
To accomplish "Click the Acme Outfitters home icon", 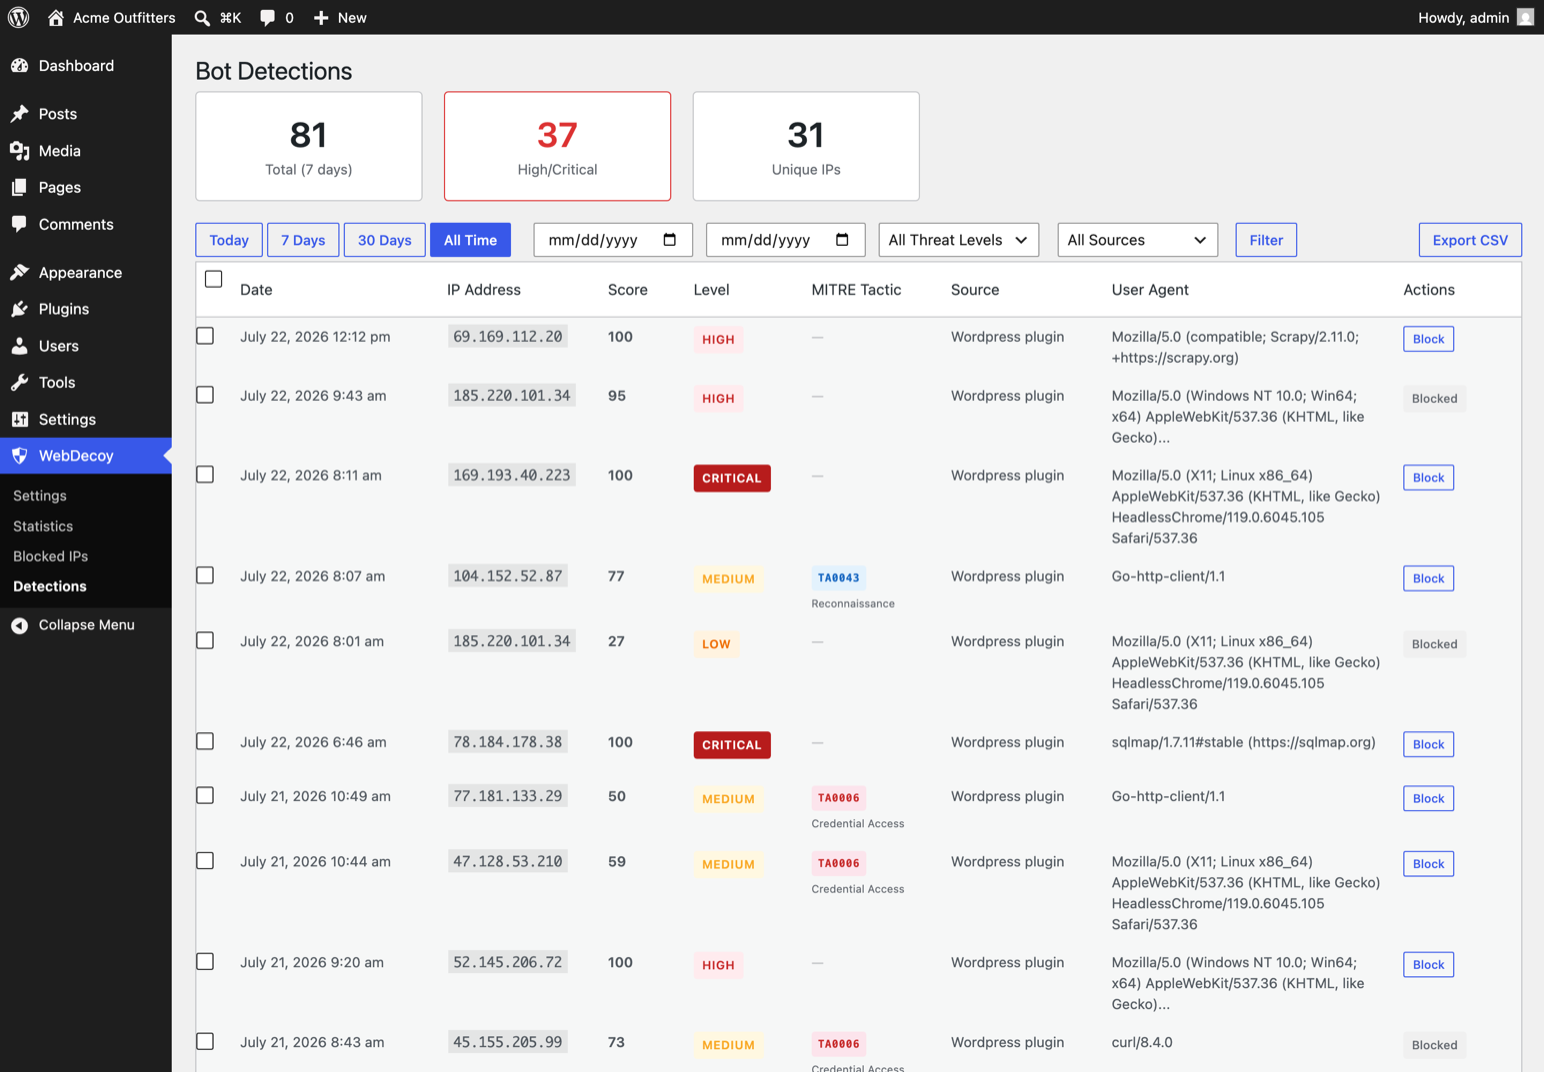I will [x=56, y=17].
